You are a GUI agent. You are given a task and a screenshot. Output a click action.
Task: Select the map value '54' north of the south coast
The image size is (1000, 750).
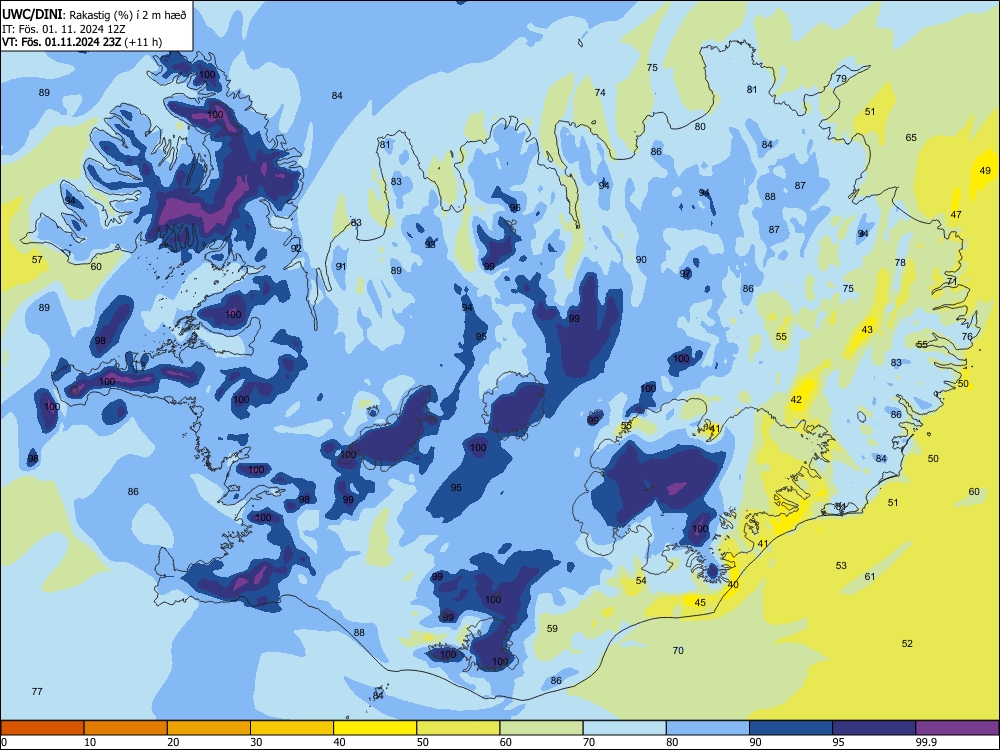[641, 580]
